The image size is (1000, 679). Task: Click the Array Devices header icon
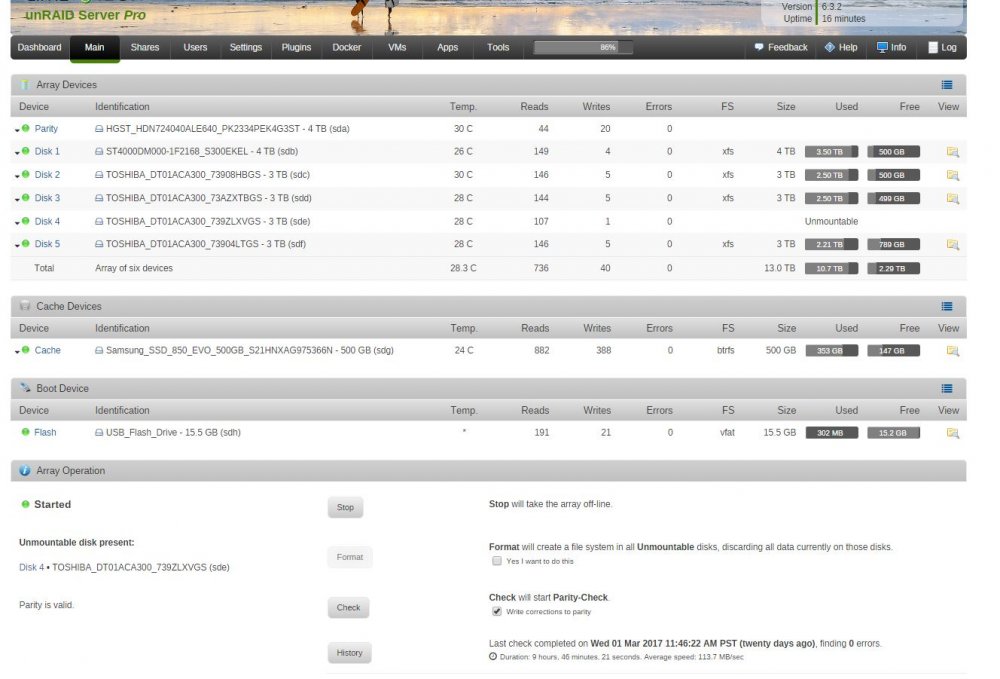point(25,85)
